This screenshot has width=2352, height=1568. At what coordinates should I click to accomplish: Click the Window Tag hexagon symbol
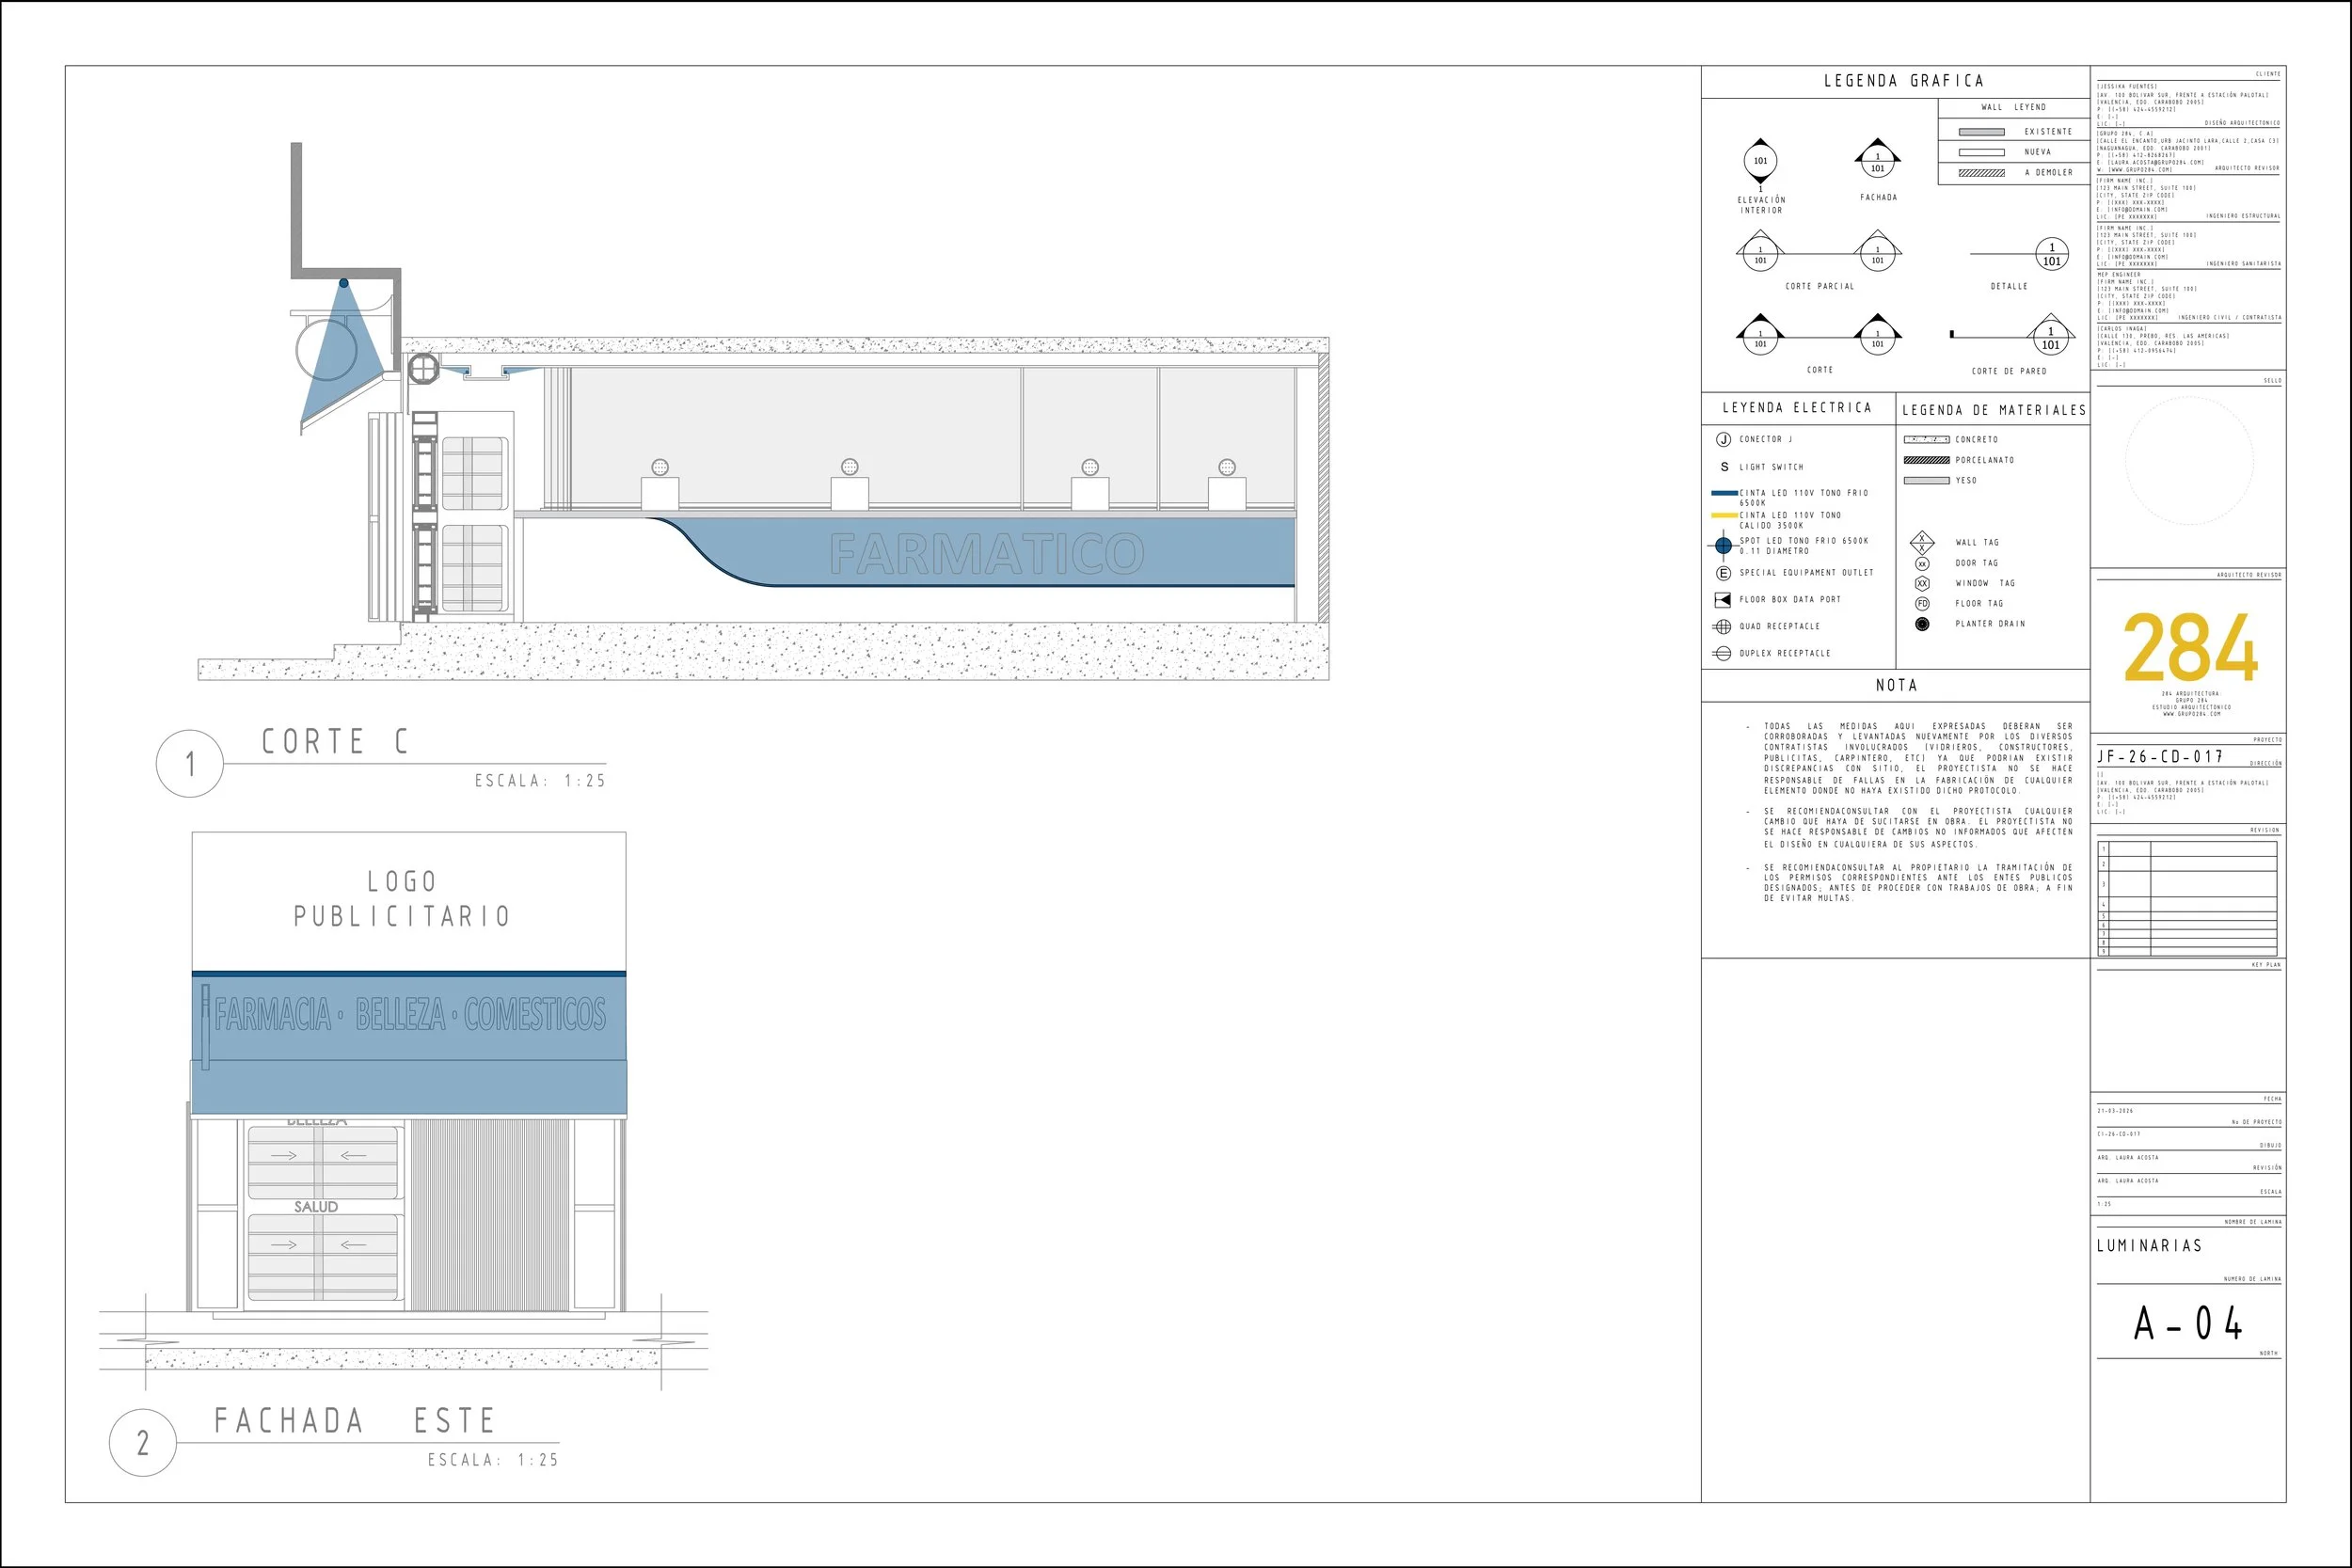pos(1922,584)
